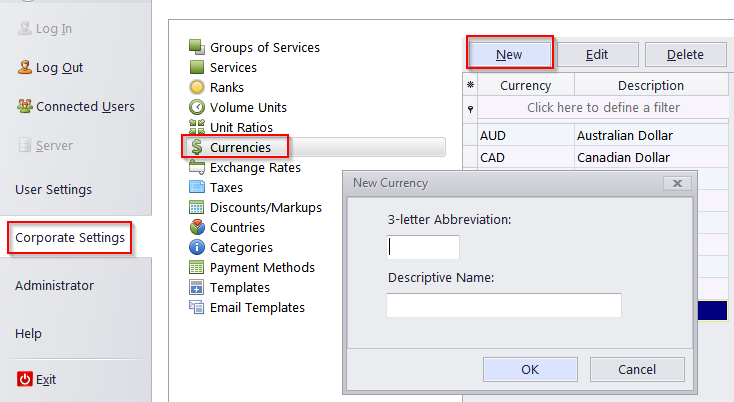
Task: Click the Exit power icon
Action: tap(25, 379)
